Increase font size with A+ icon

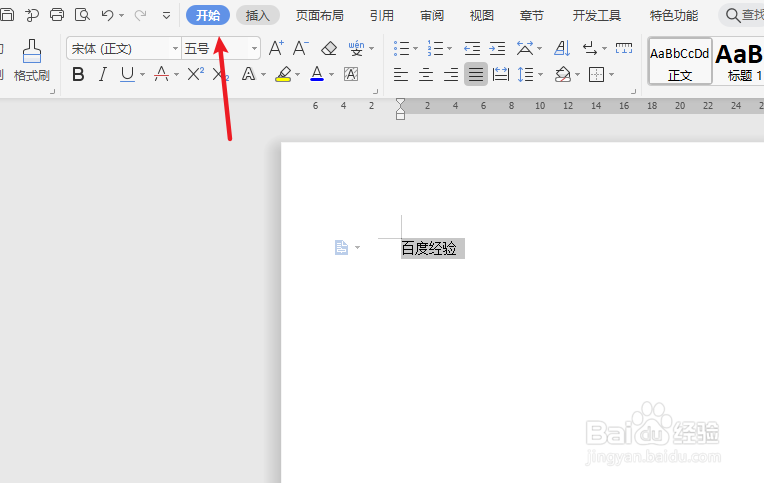[x=276, y=48]
